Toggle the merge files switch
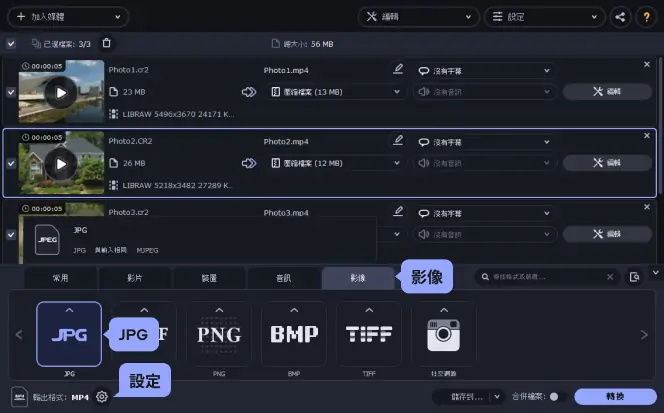The height and width of the screenshot is (413, 664). (x=558, y=396)
